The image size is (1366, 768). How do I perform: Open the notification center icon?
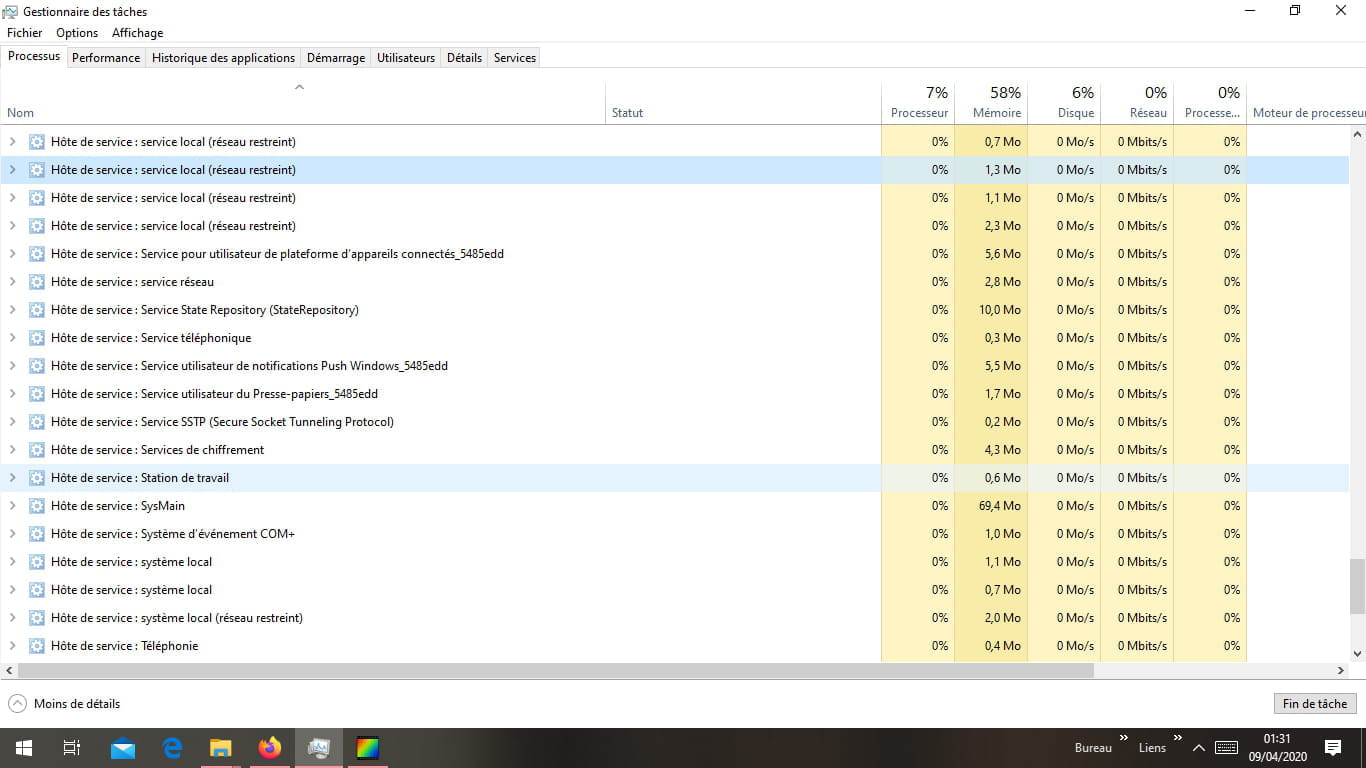[1333, 748]
